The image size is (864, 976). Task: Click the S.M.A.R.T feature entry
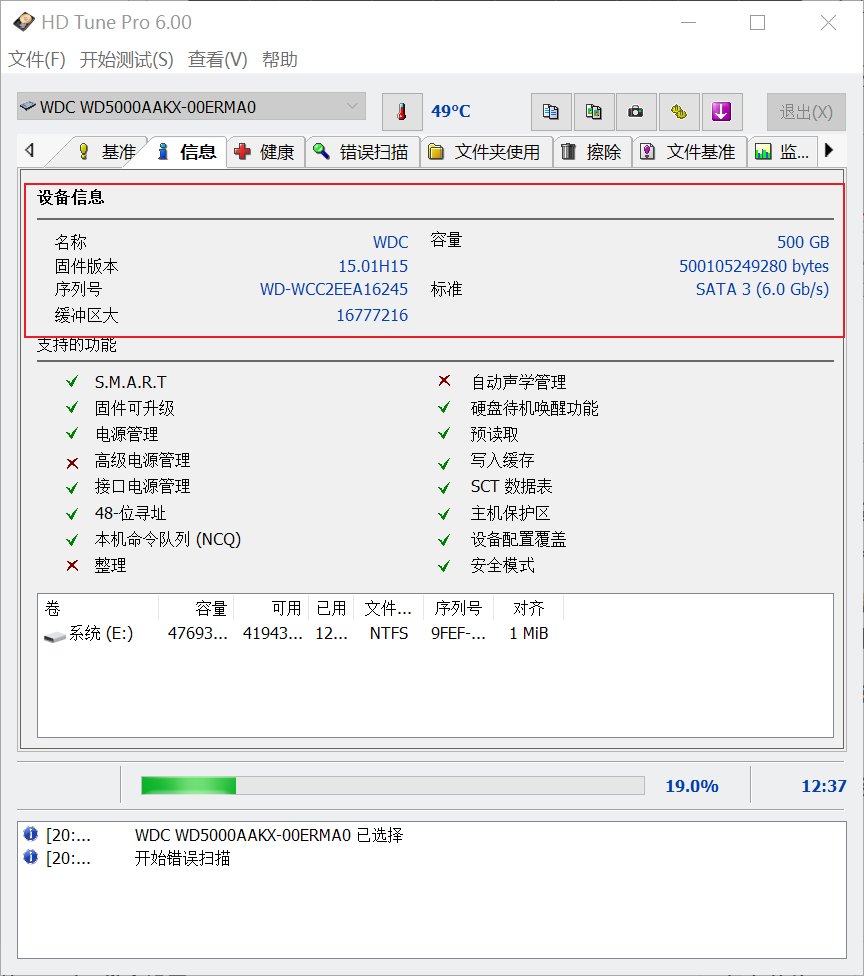tap(131, 382)
